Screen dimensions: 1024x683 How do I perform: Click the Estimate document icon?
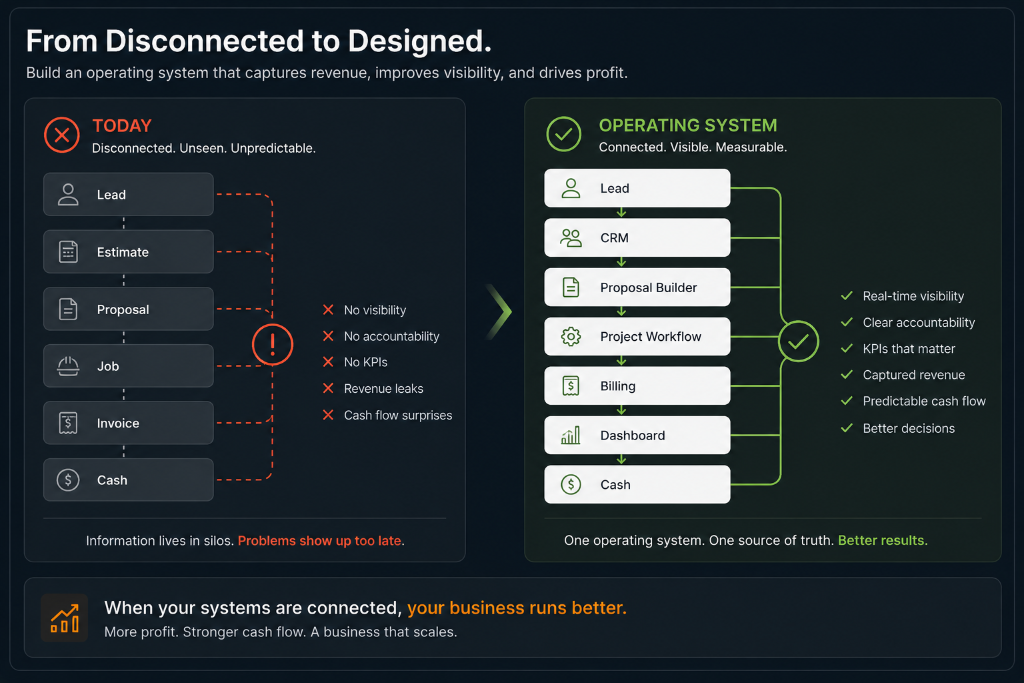point(68,252)
